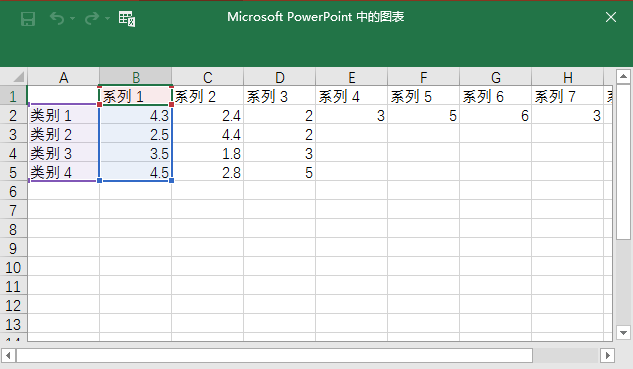Screen dimensions: 633x369
Task: Select row 6 header
Action: (x=13, y=191)
